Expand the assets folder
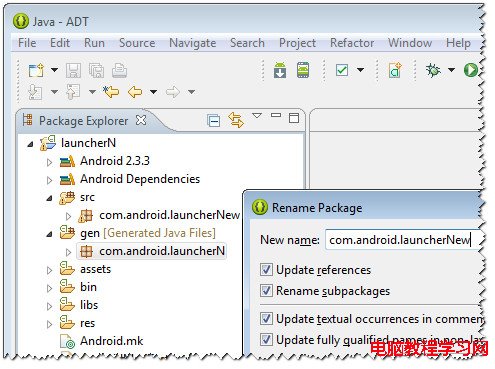 click(49, 270)
